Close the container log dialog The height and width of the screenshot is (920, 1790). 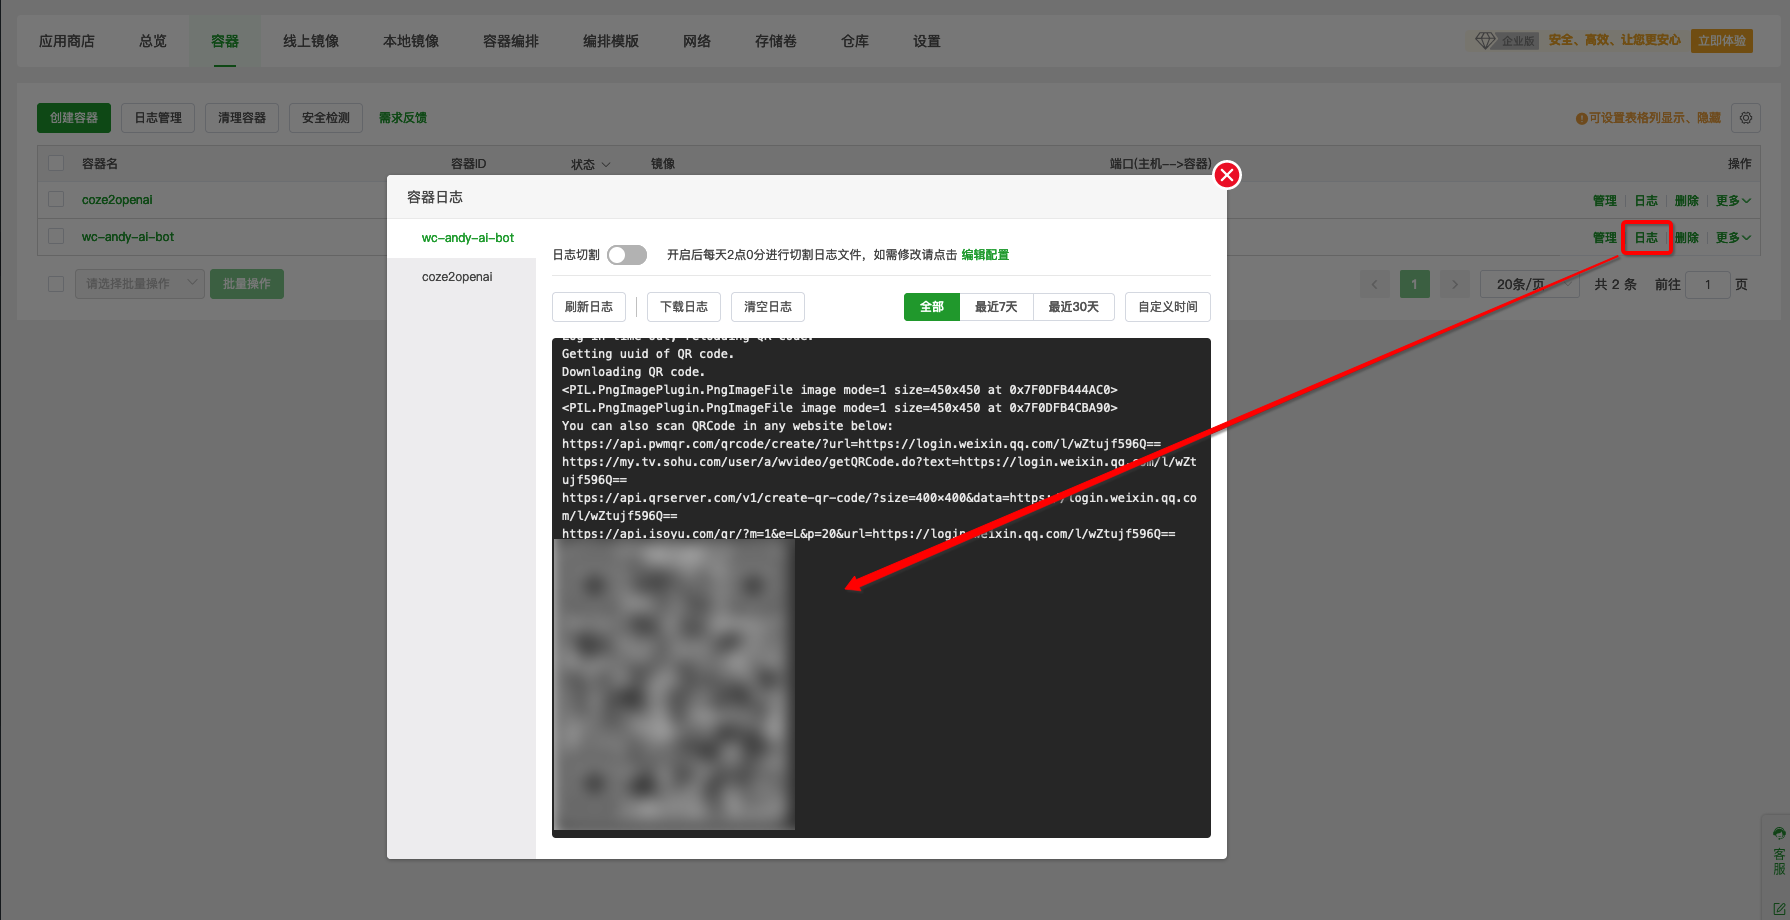click(x=1227, y=175)
